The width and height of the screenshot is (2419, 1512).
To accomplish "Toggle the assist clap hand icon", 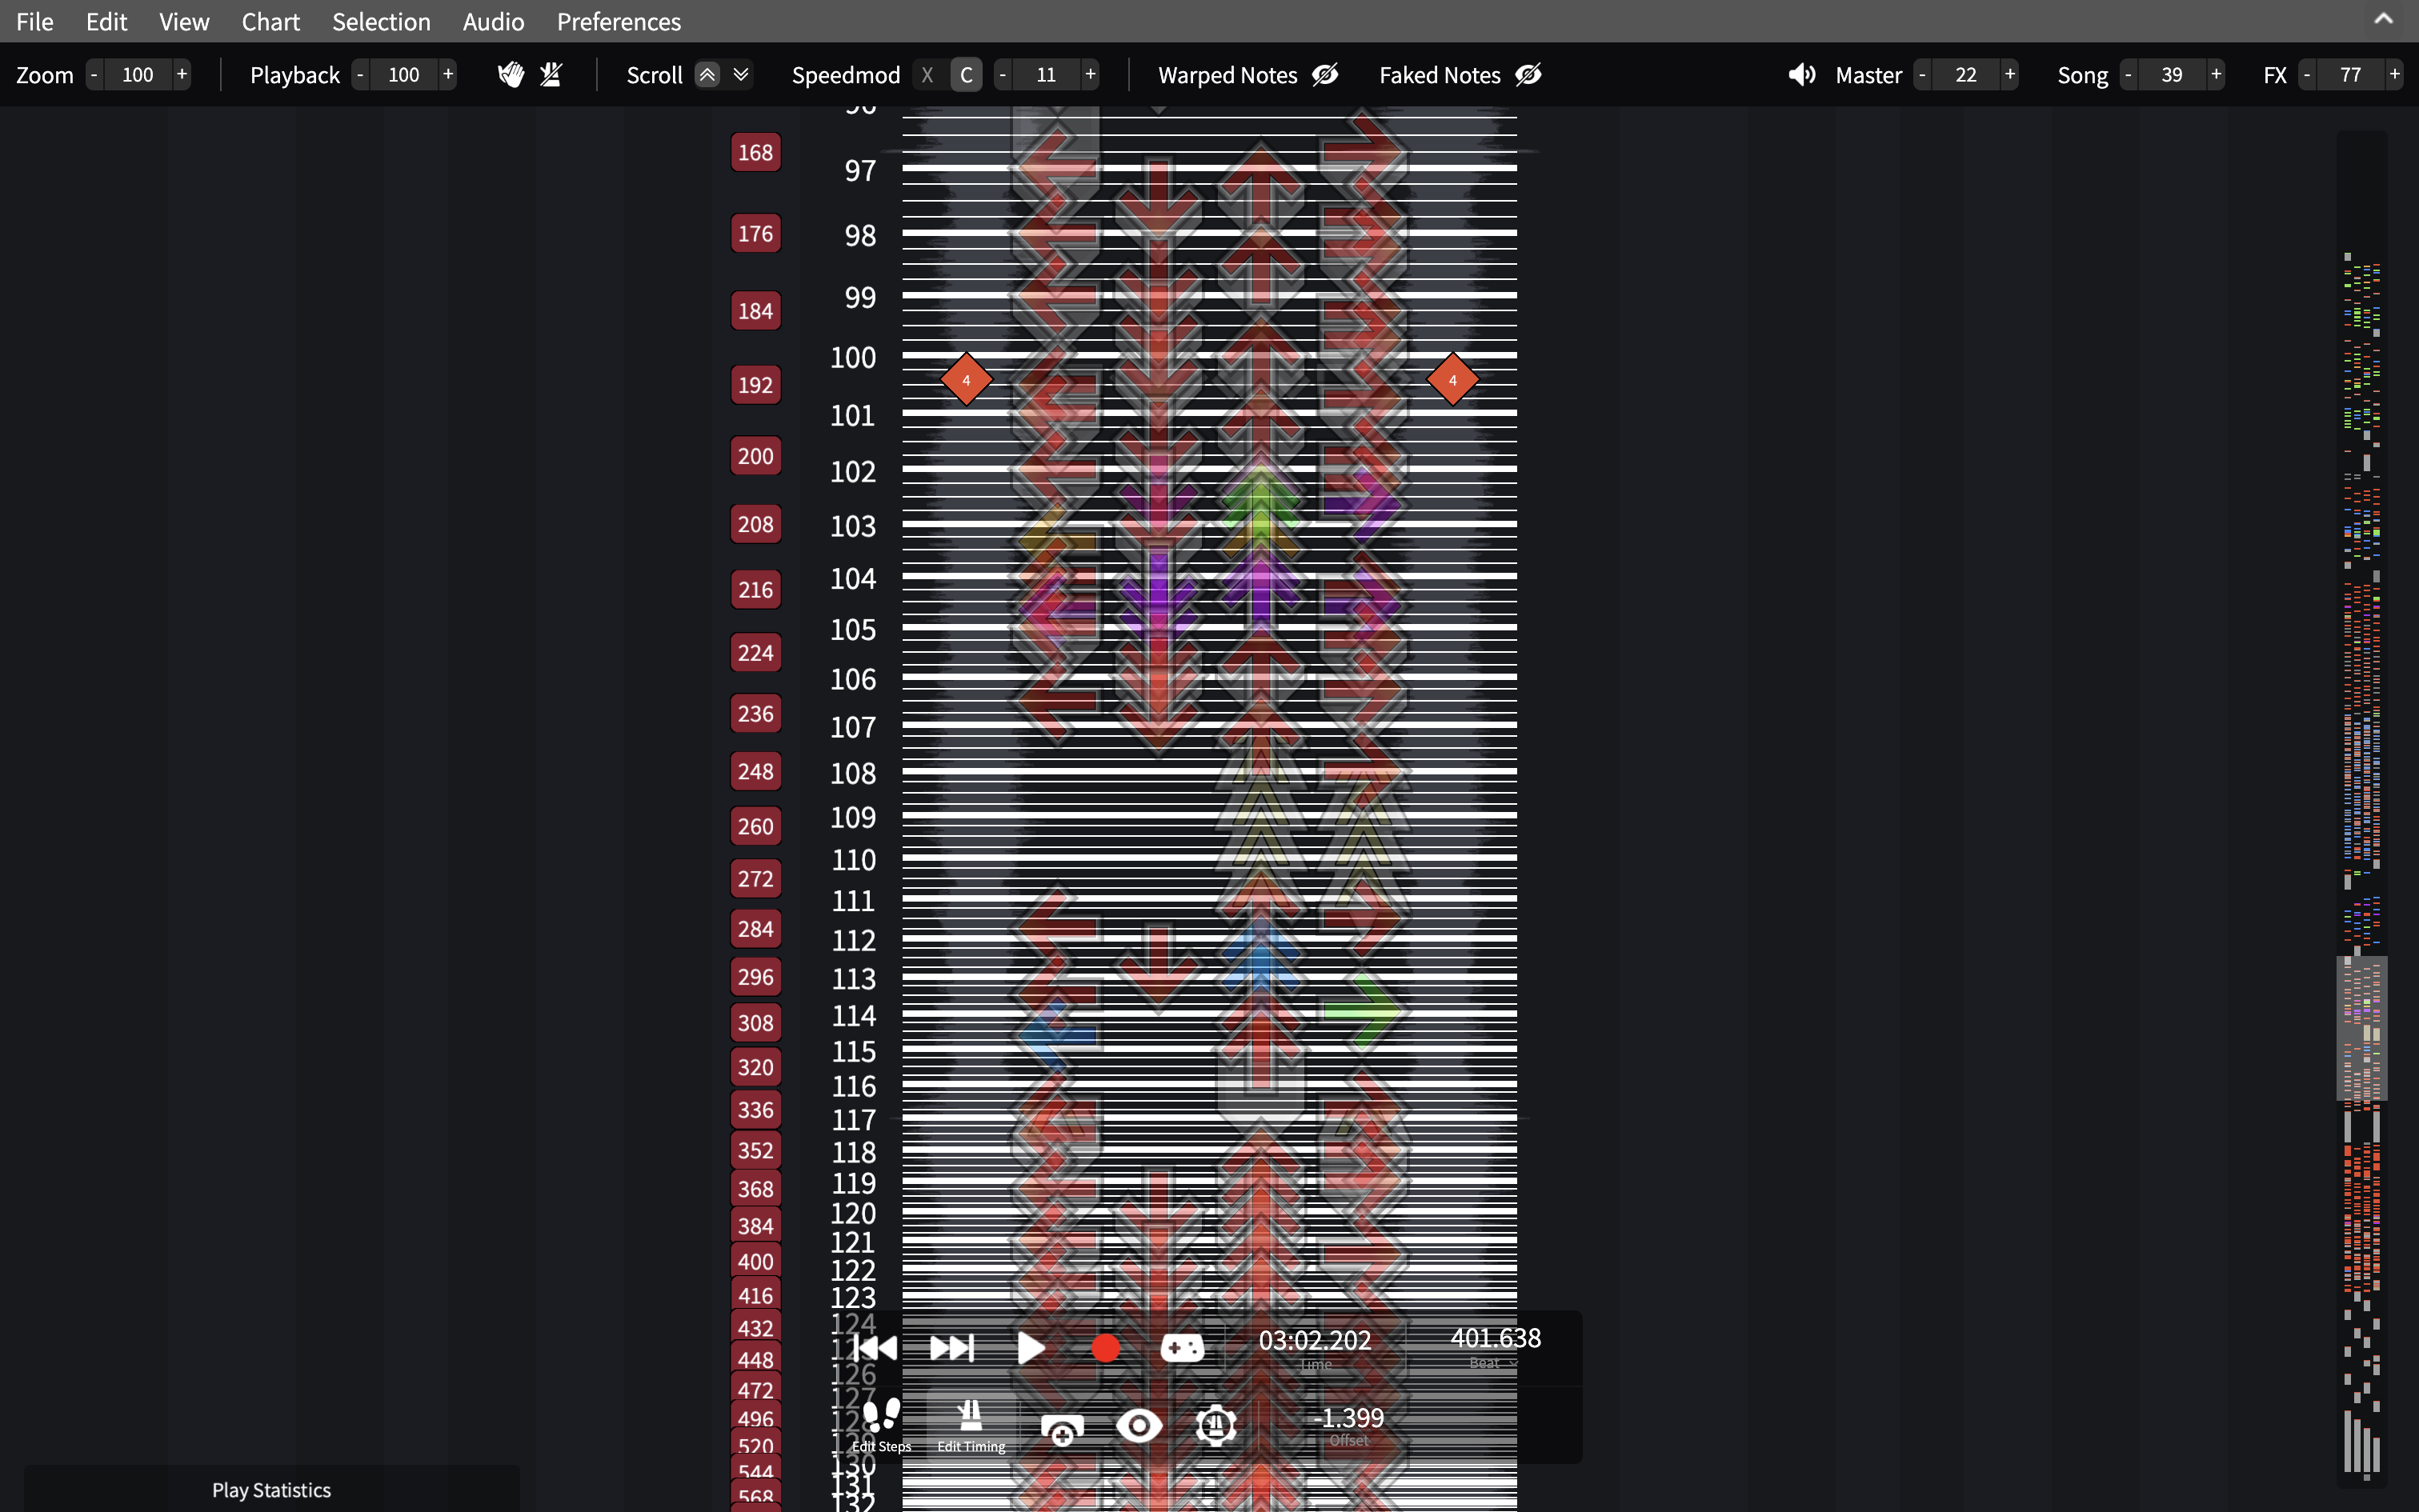I will 511,75.
